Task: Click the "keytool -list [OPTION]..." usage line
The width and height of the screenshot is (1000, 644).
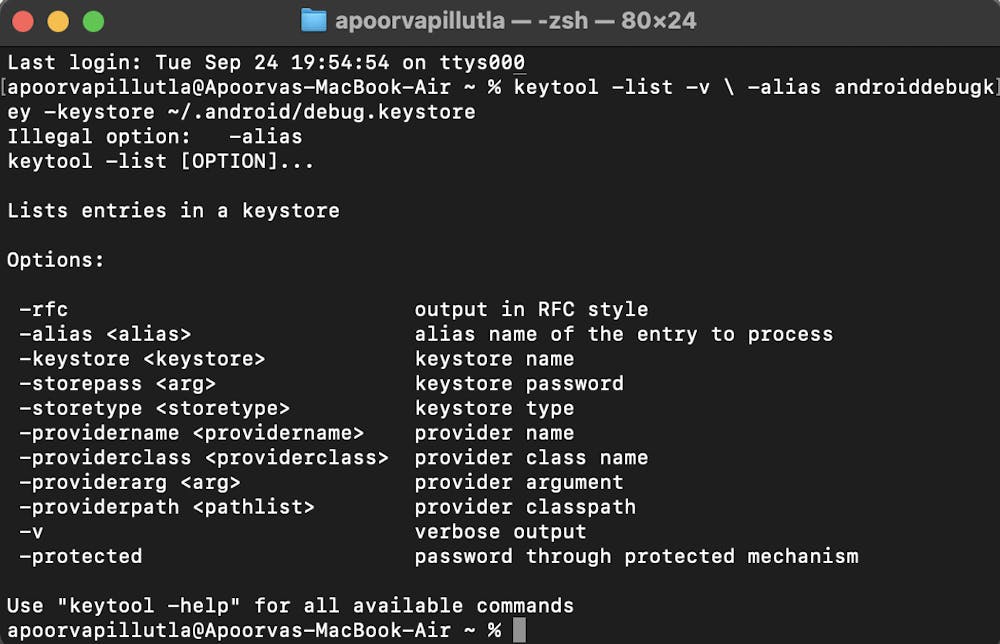Action: pyautogui.click(x=160, y=161)
